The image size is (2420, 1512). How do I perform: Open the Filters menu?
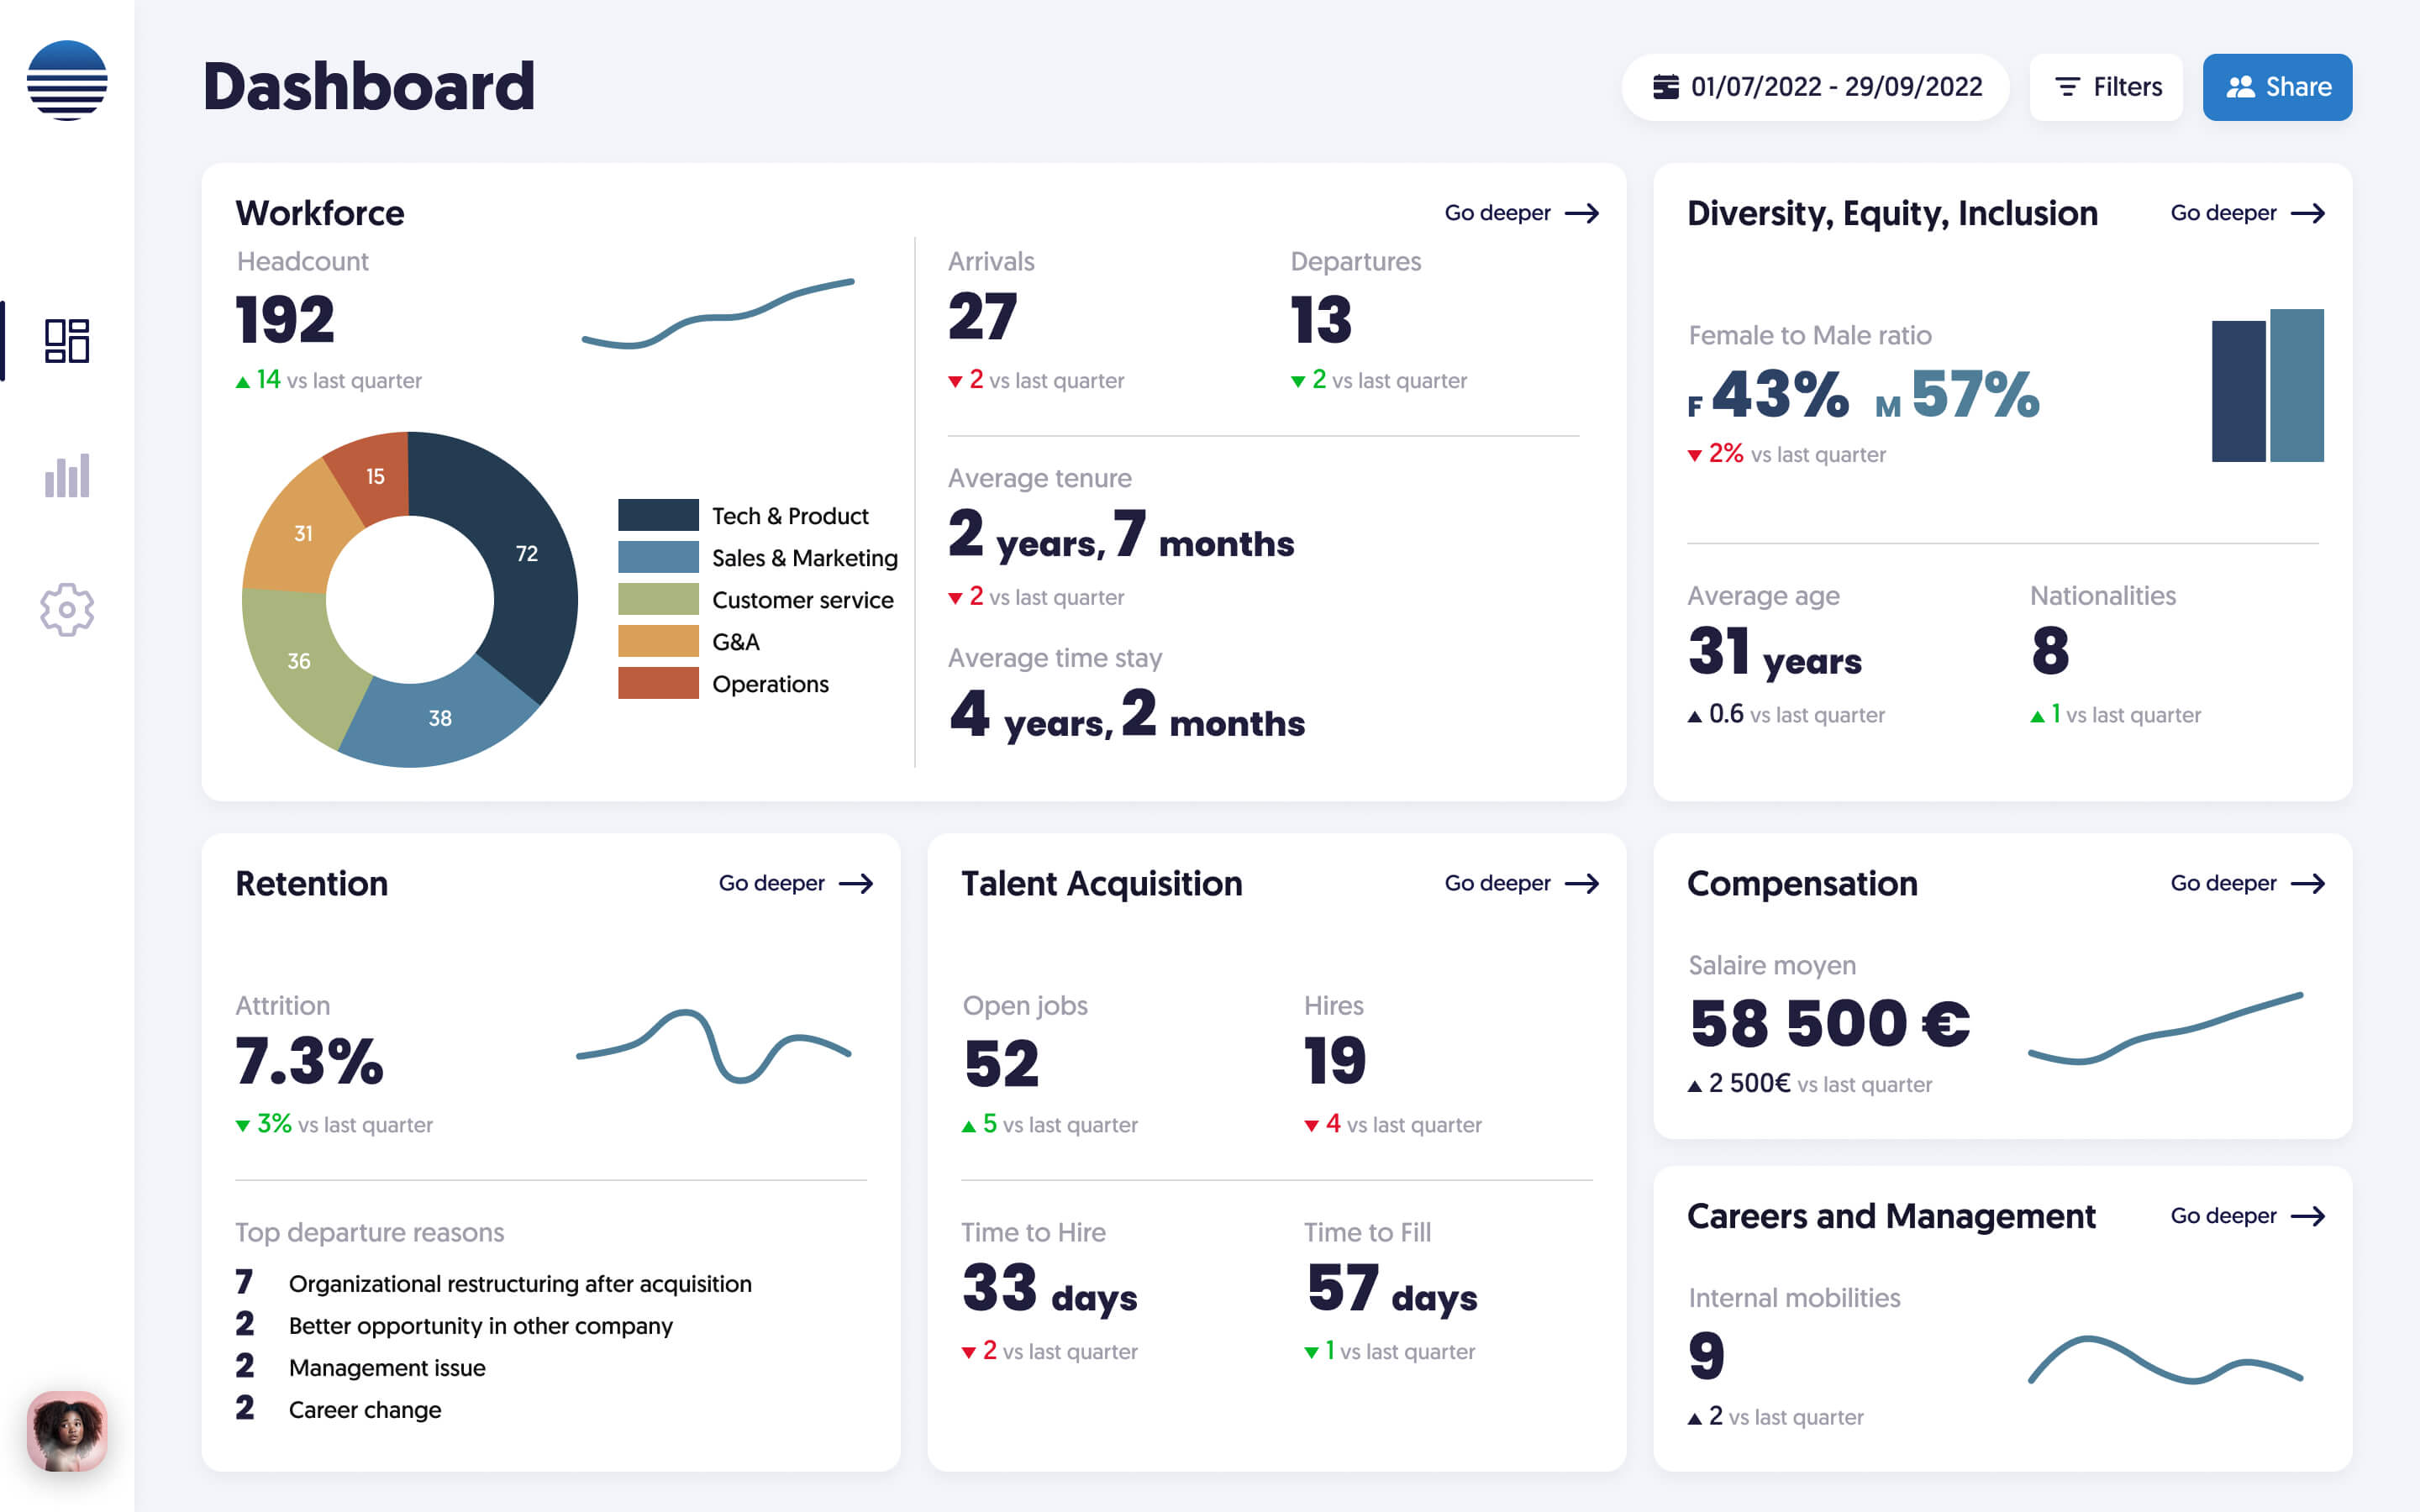pyautogui.click(x=2106, y=87)
